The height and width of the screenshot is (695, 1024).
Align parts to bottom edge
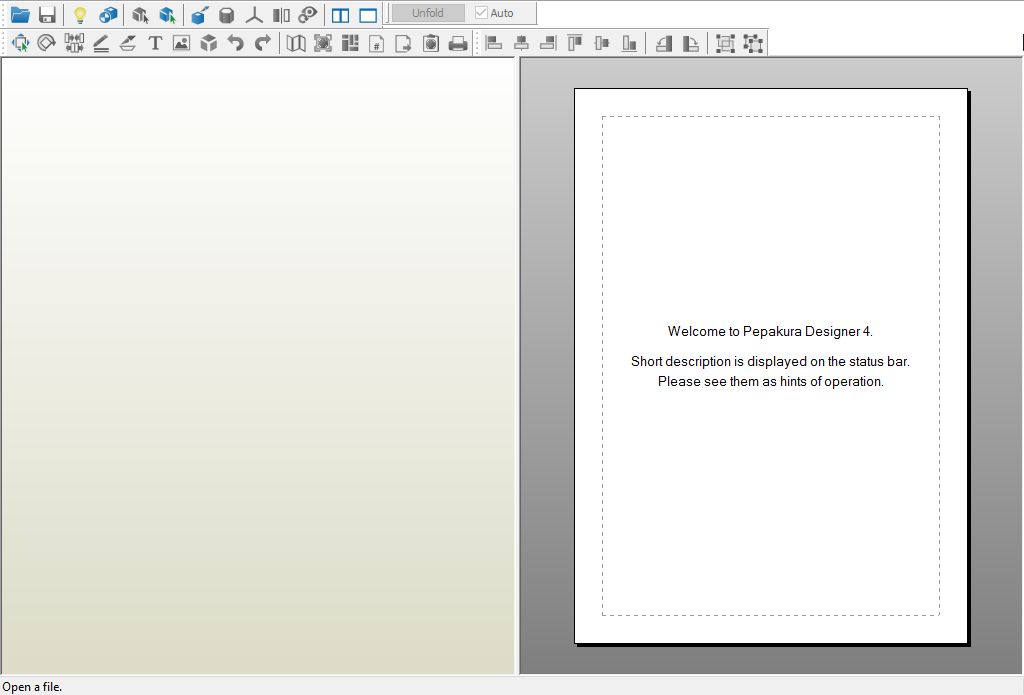(x=630, y=43)
